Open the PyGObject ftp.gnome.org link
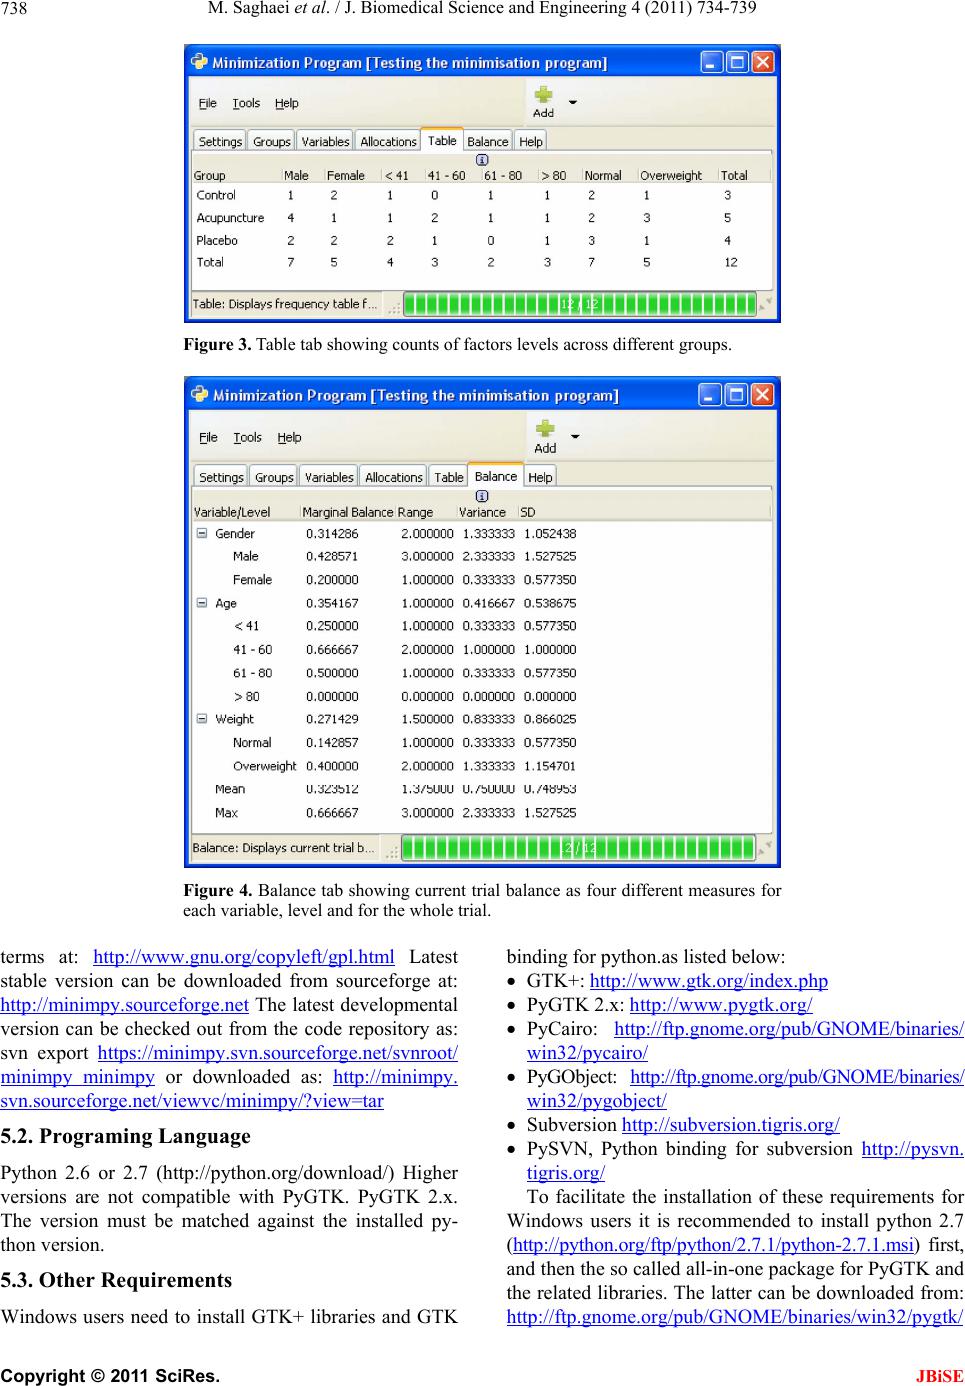Image resolution: width=965 pixels, height=1386 pixels. coord(796,1077)
